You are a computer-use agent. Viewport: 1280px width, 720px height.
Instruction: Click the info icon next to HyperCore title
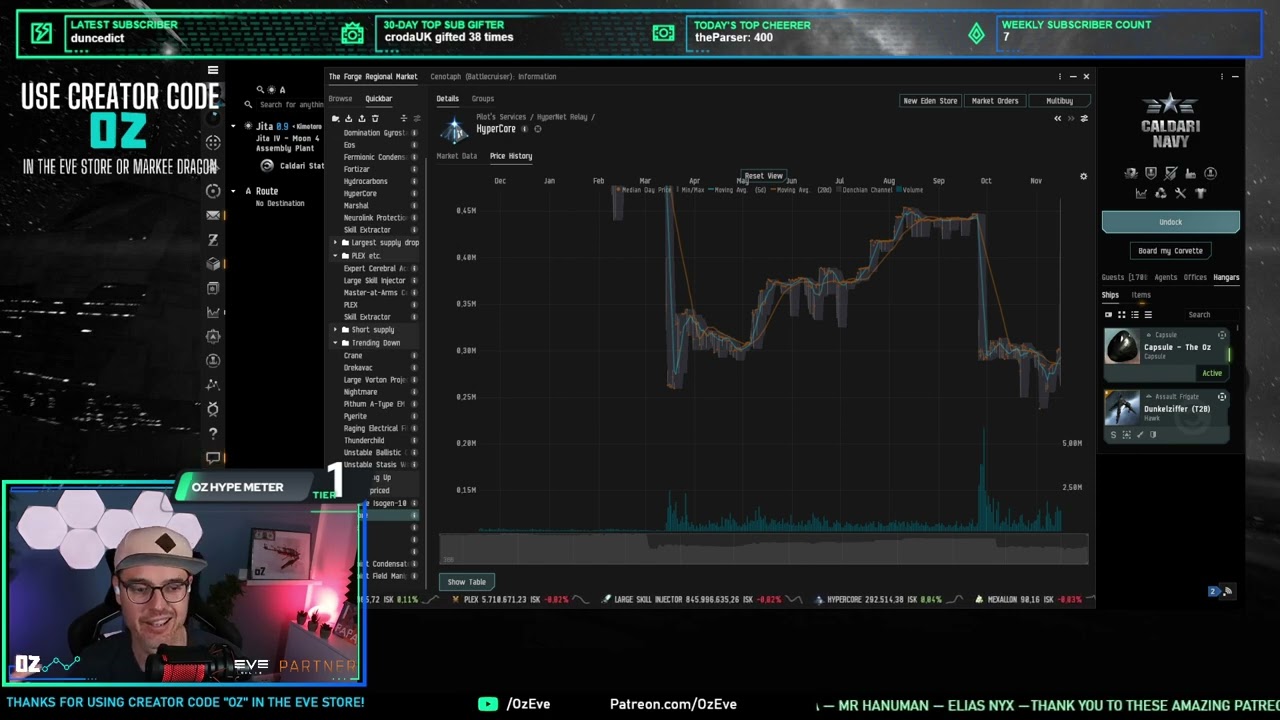(525, 129)
